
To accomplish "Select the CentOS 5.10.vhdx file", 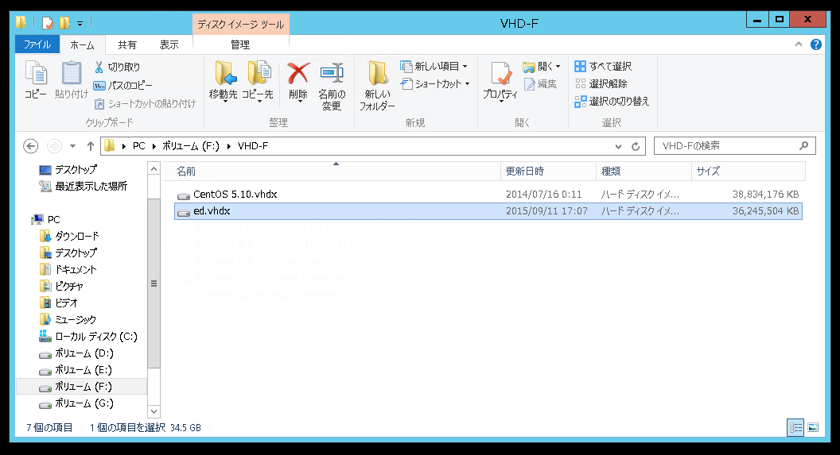I will [x=488, y=195].
